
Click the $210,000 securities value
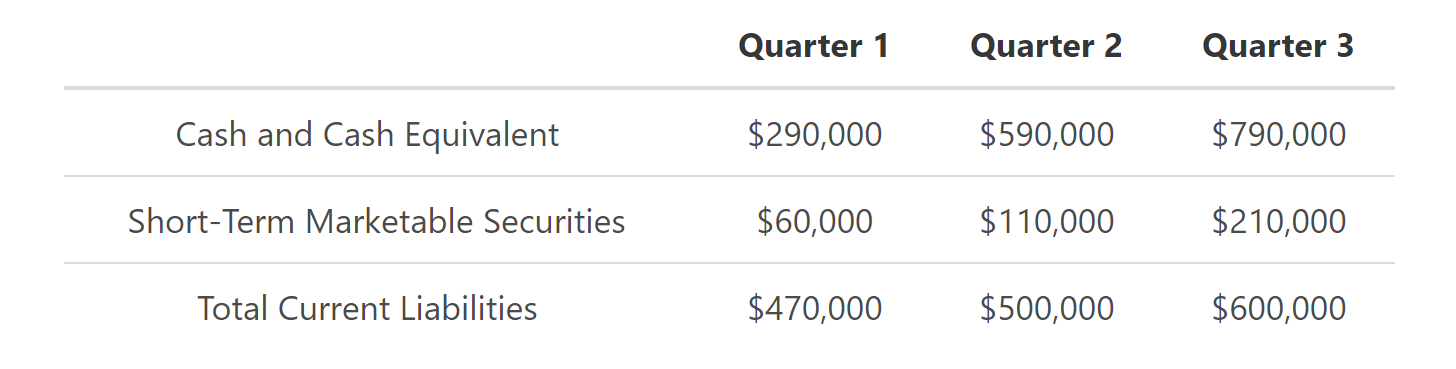tap(1279, 221)
